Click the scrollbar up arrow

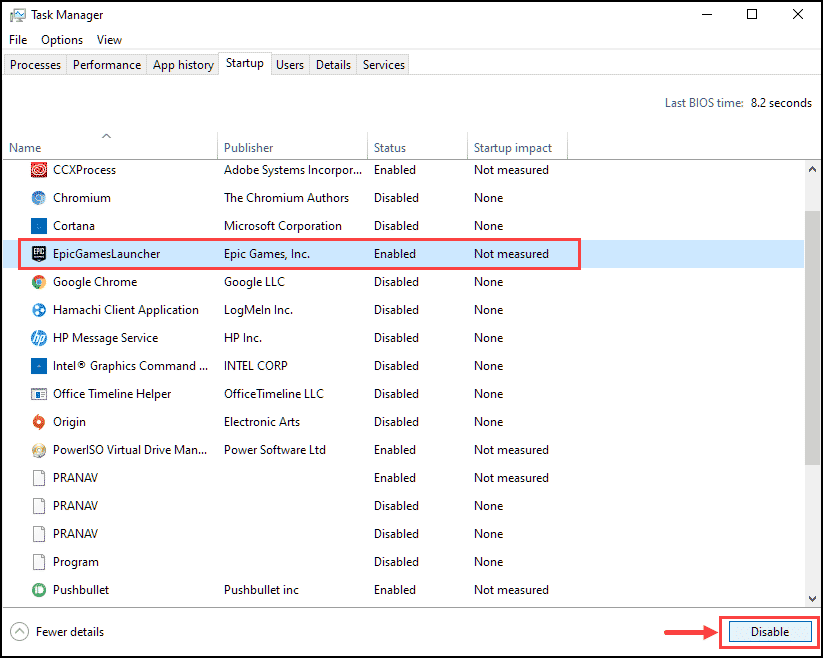[813, 169]
